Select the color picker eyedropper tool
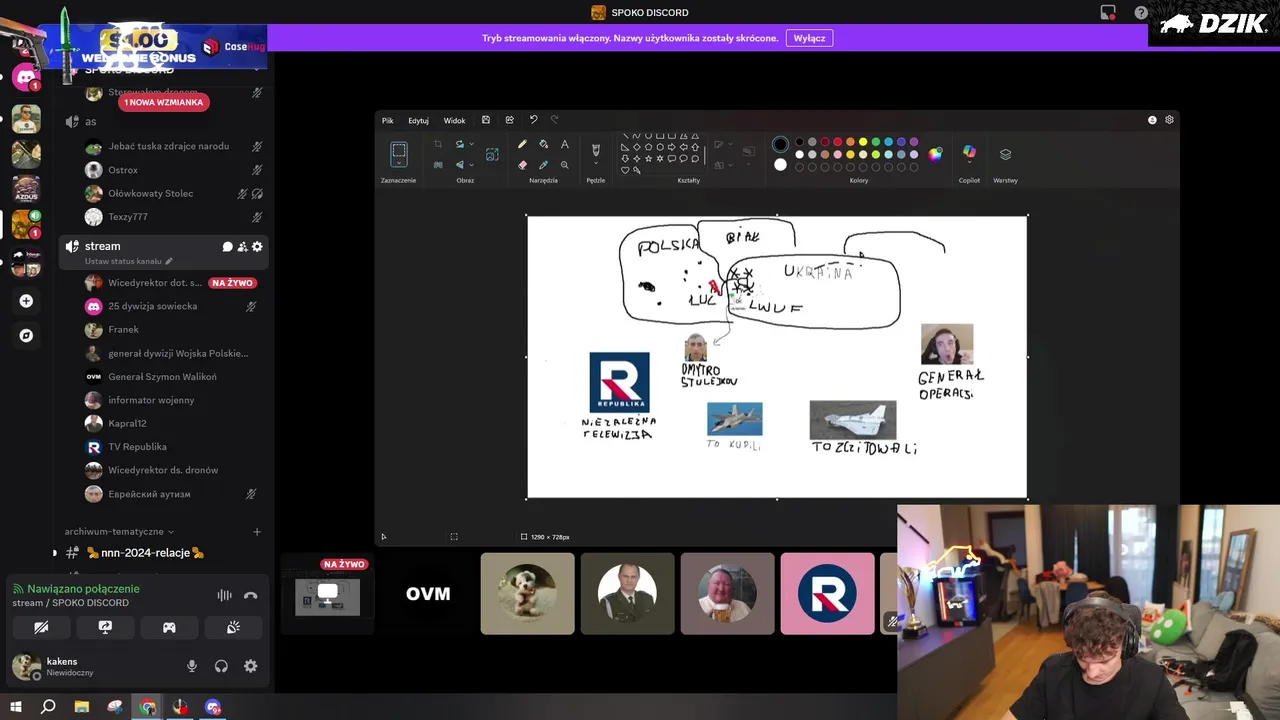 [543, 165]
